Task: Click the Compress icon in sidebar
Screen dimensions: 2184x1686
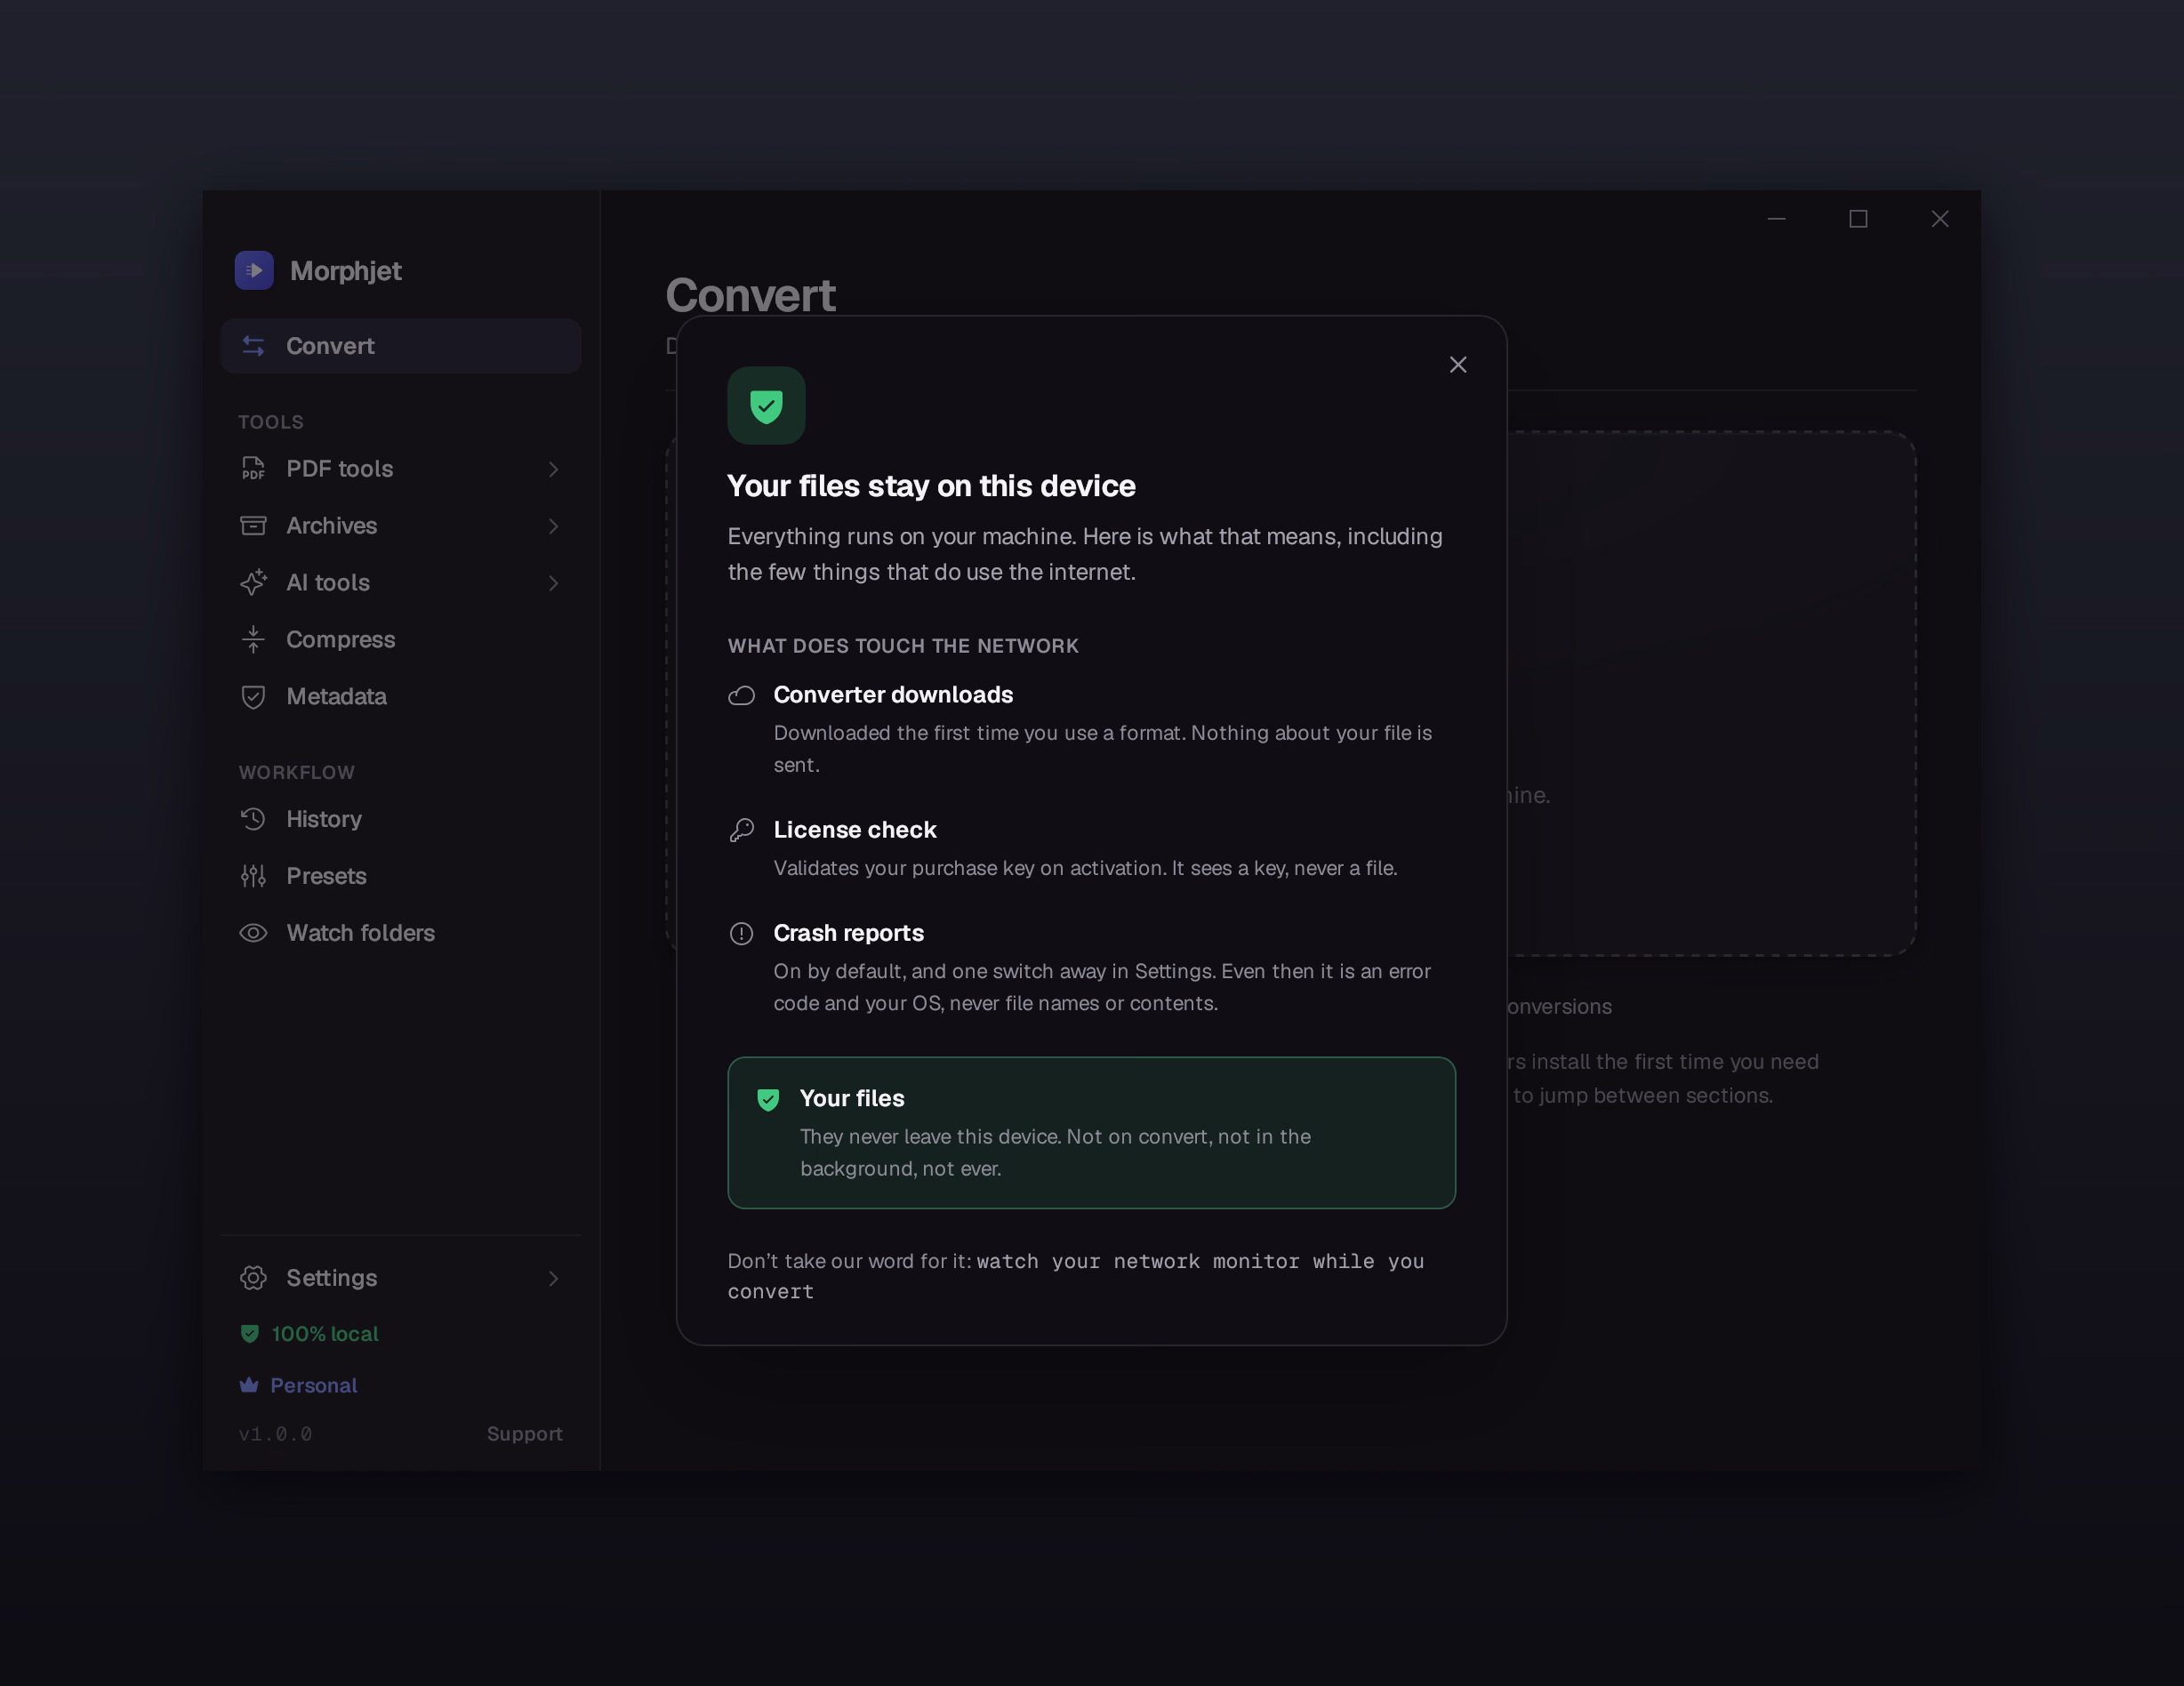Action: (x=253, y=639)
